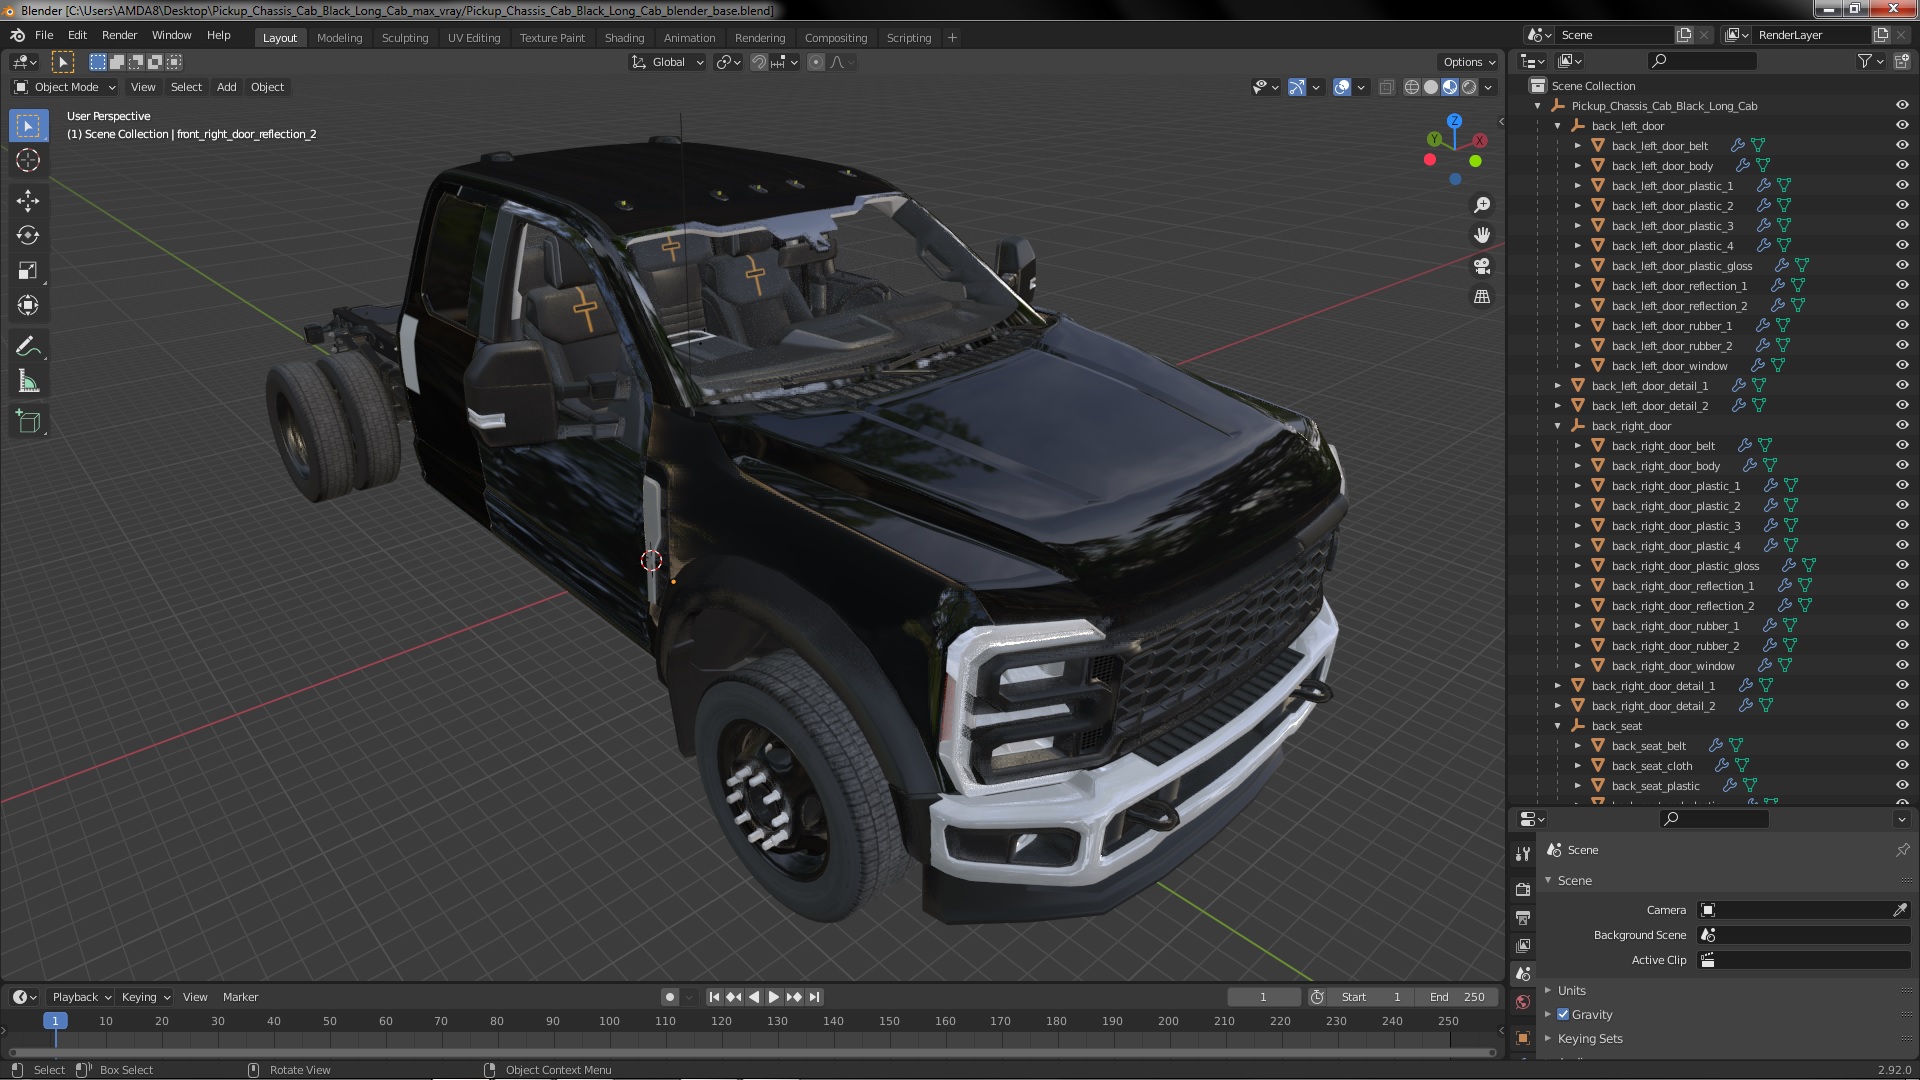Toggle viewport overlays display
The image size is (1920, 1080).
point(1342,87)
